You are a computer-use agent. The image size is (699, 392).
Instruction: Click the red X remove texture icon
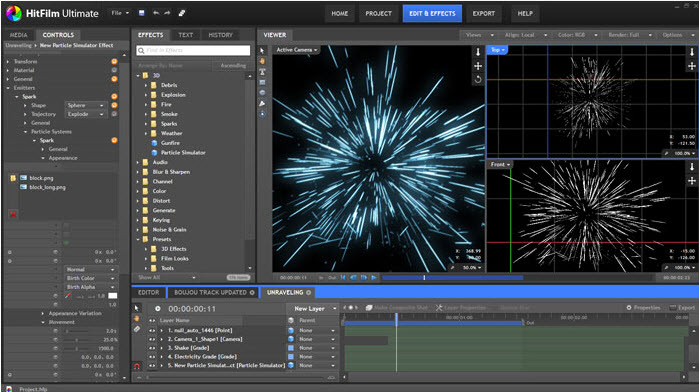[x=13, y=215]
